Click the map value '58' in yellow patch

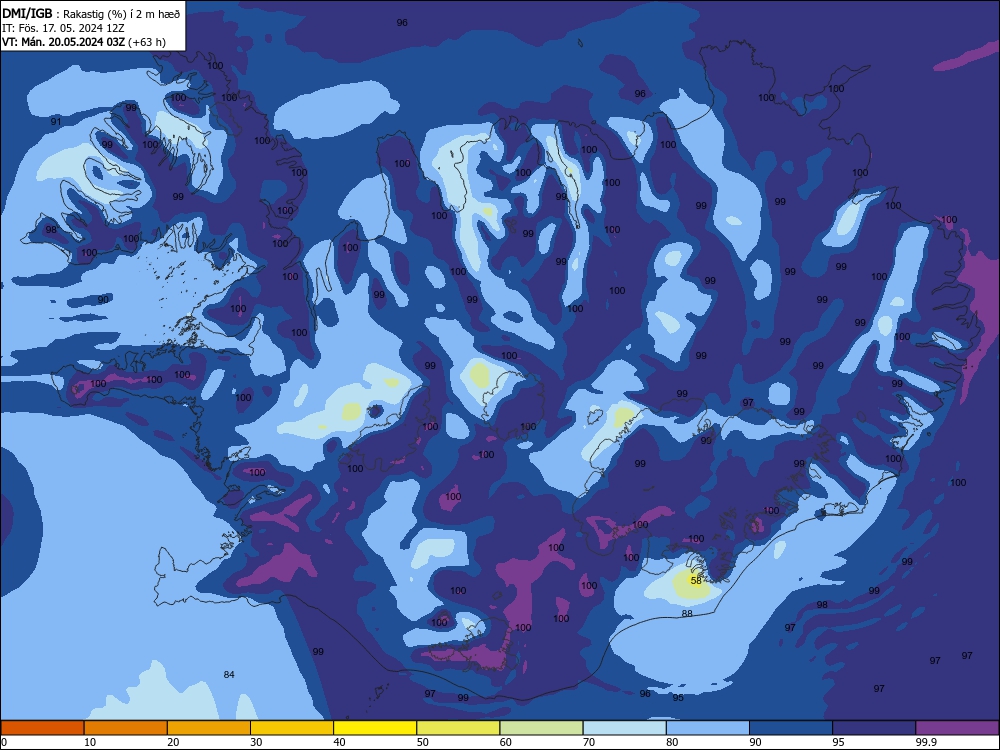(x=696, y=581)
